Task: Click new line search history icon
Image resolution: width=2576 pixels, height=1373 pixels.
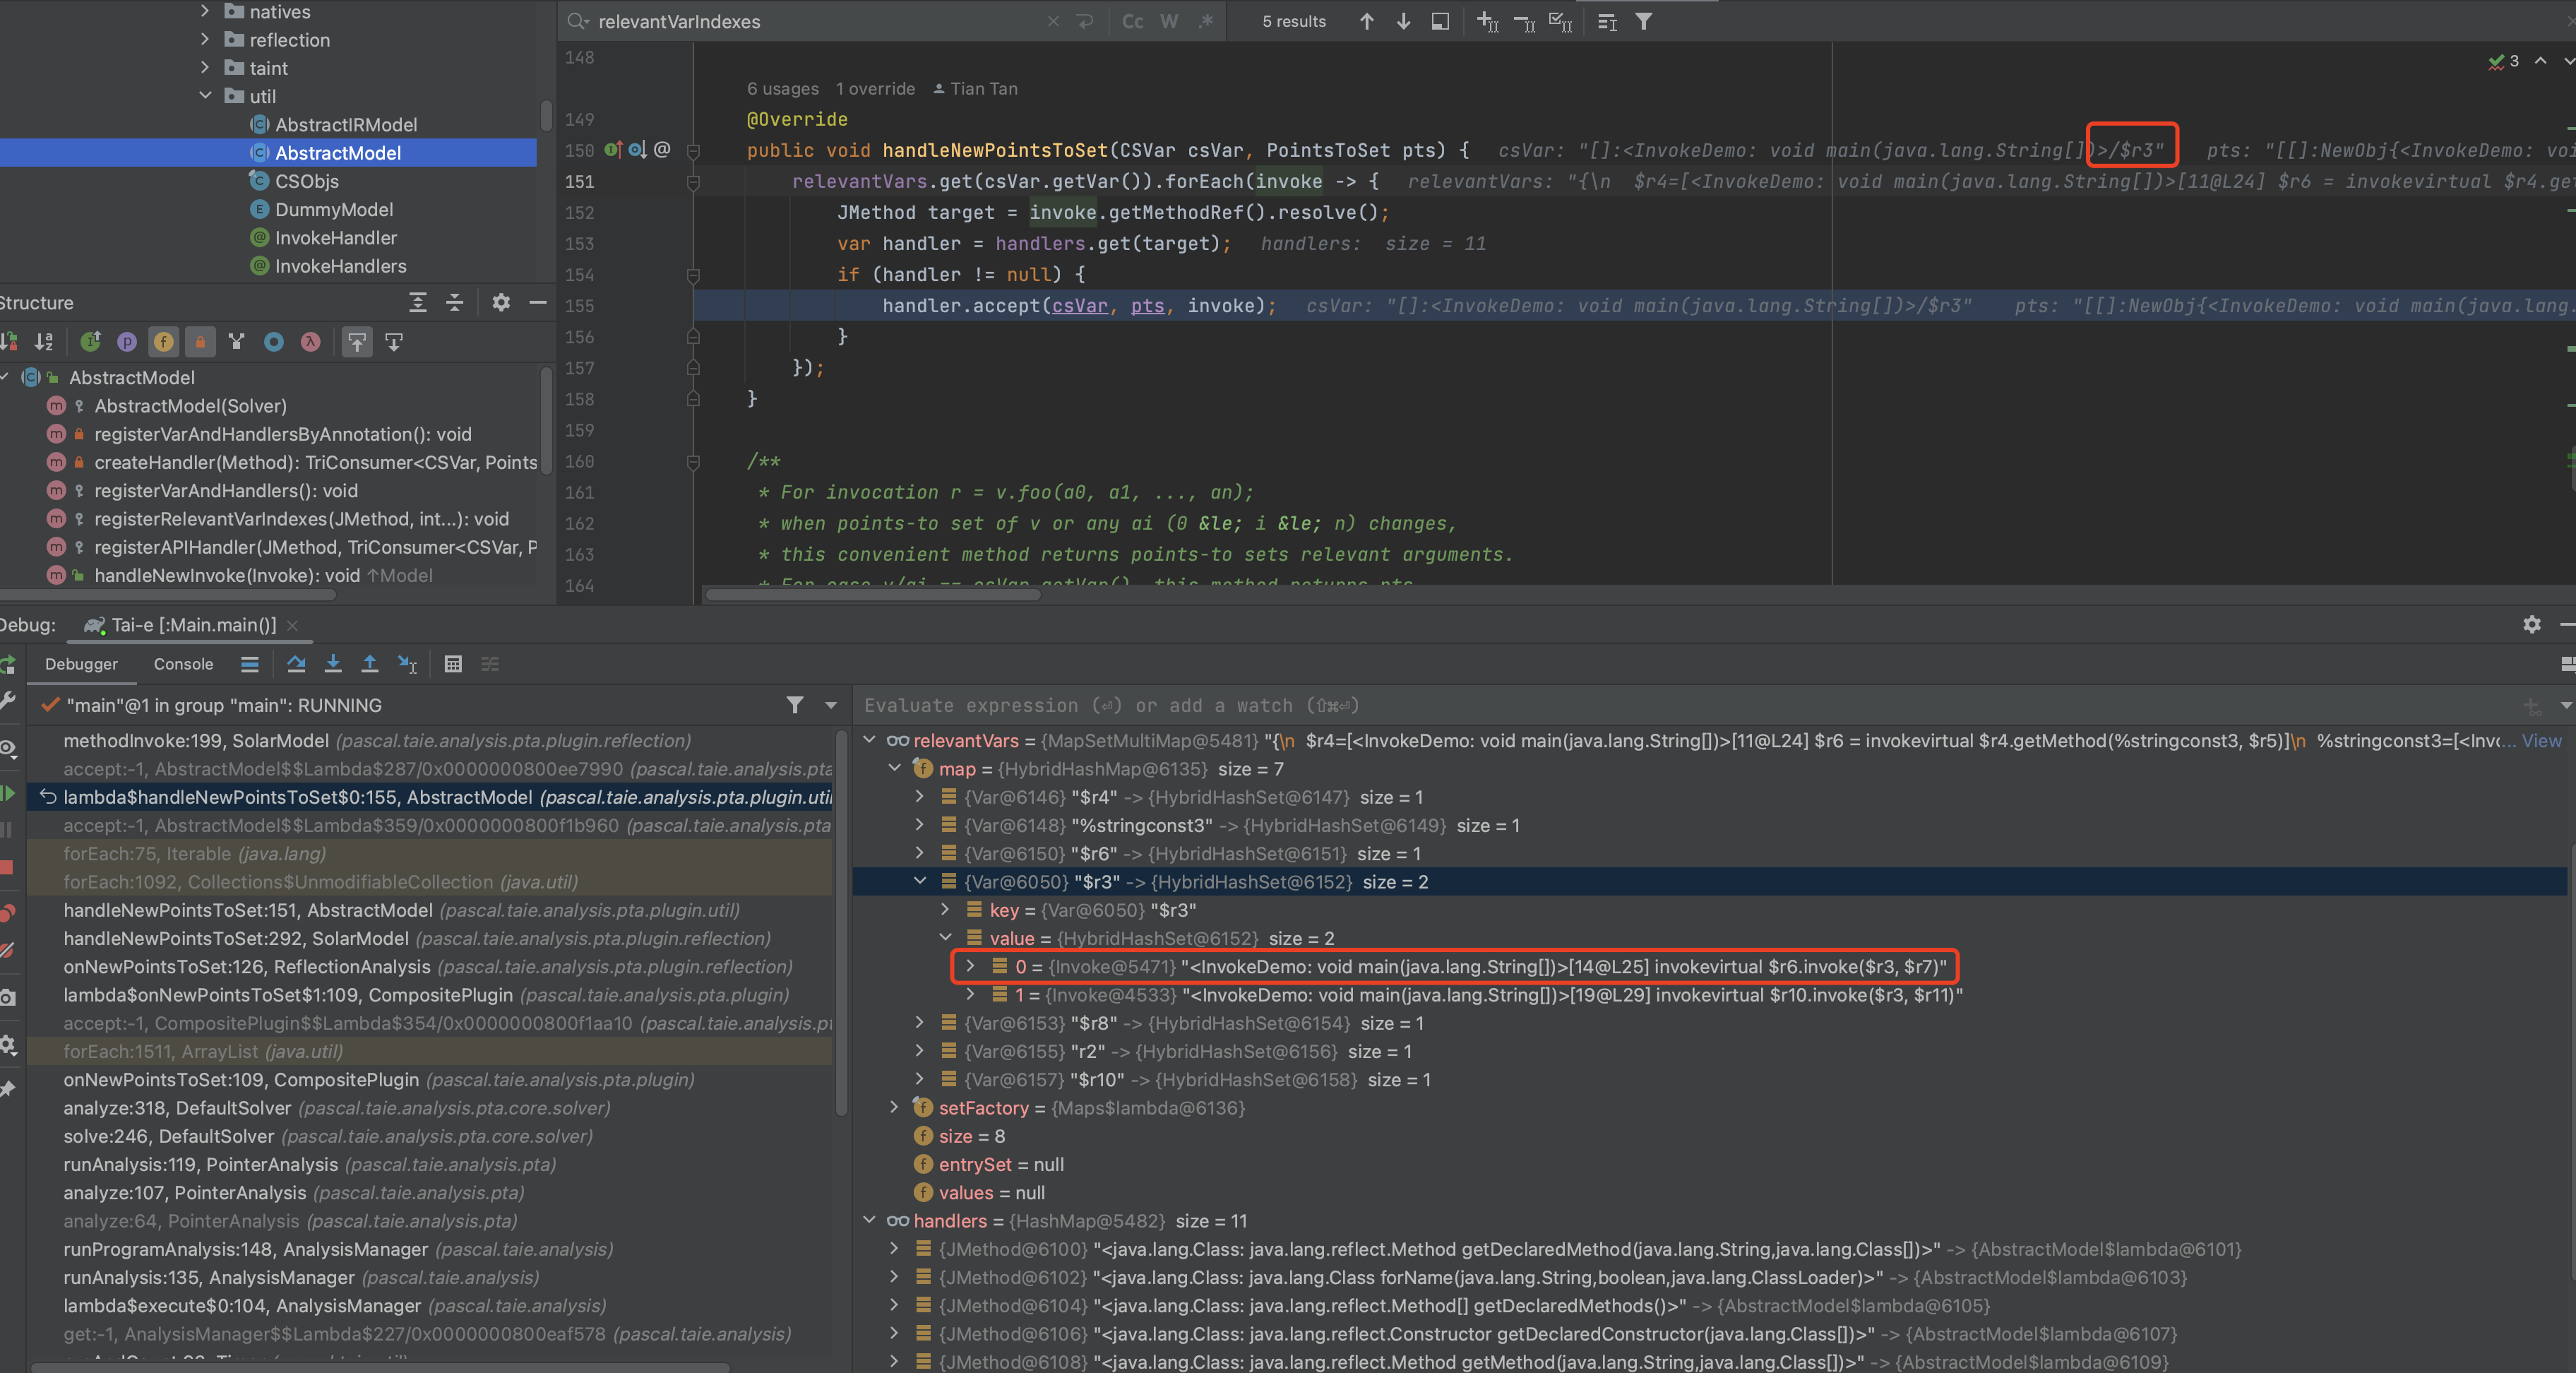Action: pos(1085,22)
